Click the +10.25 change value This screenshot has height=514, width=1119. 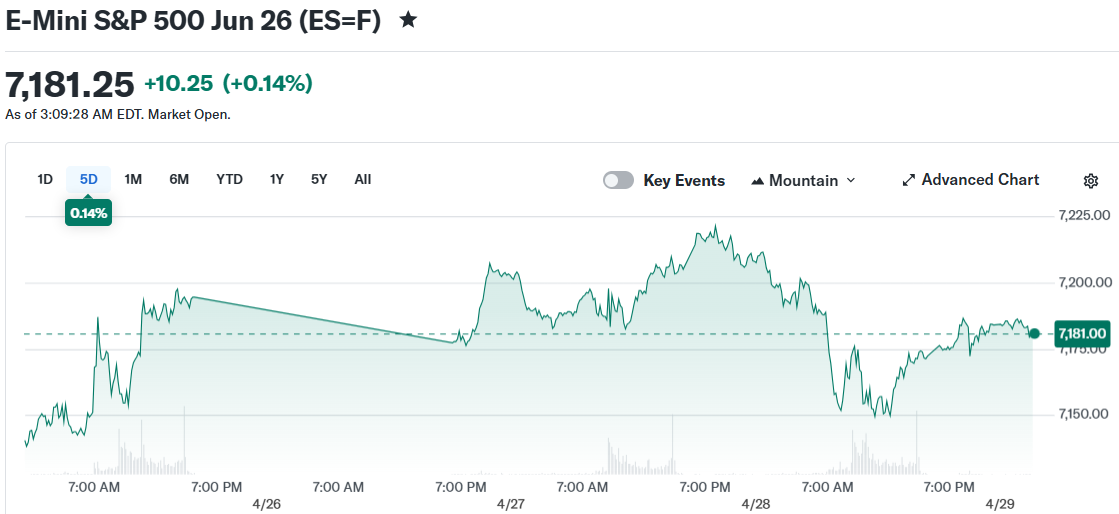point(178,84)
